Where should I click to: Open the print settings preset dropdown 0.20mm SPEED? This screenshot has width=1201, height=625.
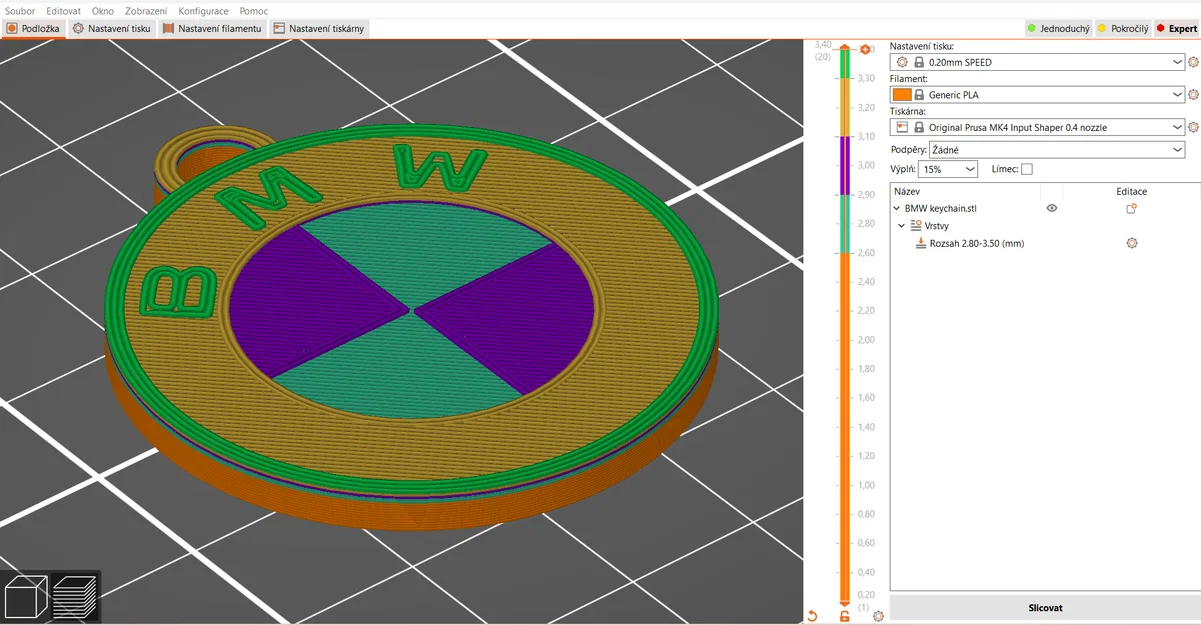coord(1038,62)
